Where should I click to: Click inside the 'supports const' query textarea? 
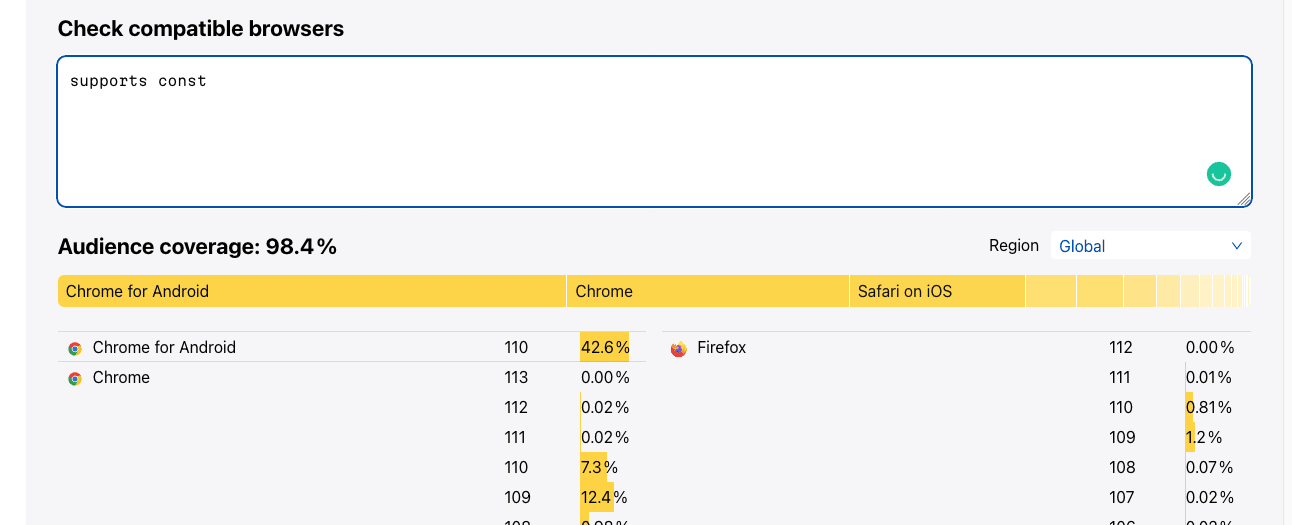(654, 132)
